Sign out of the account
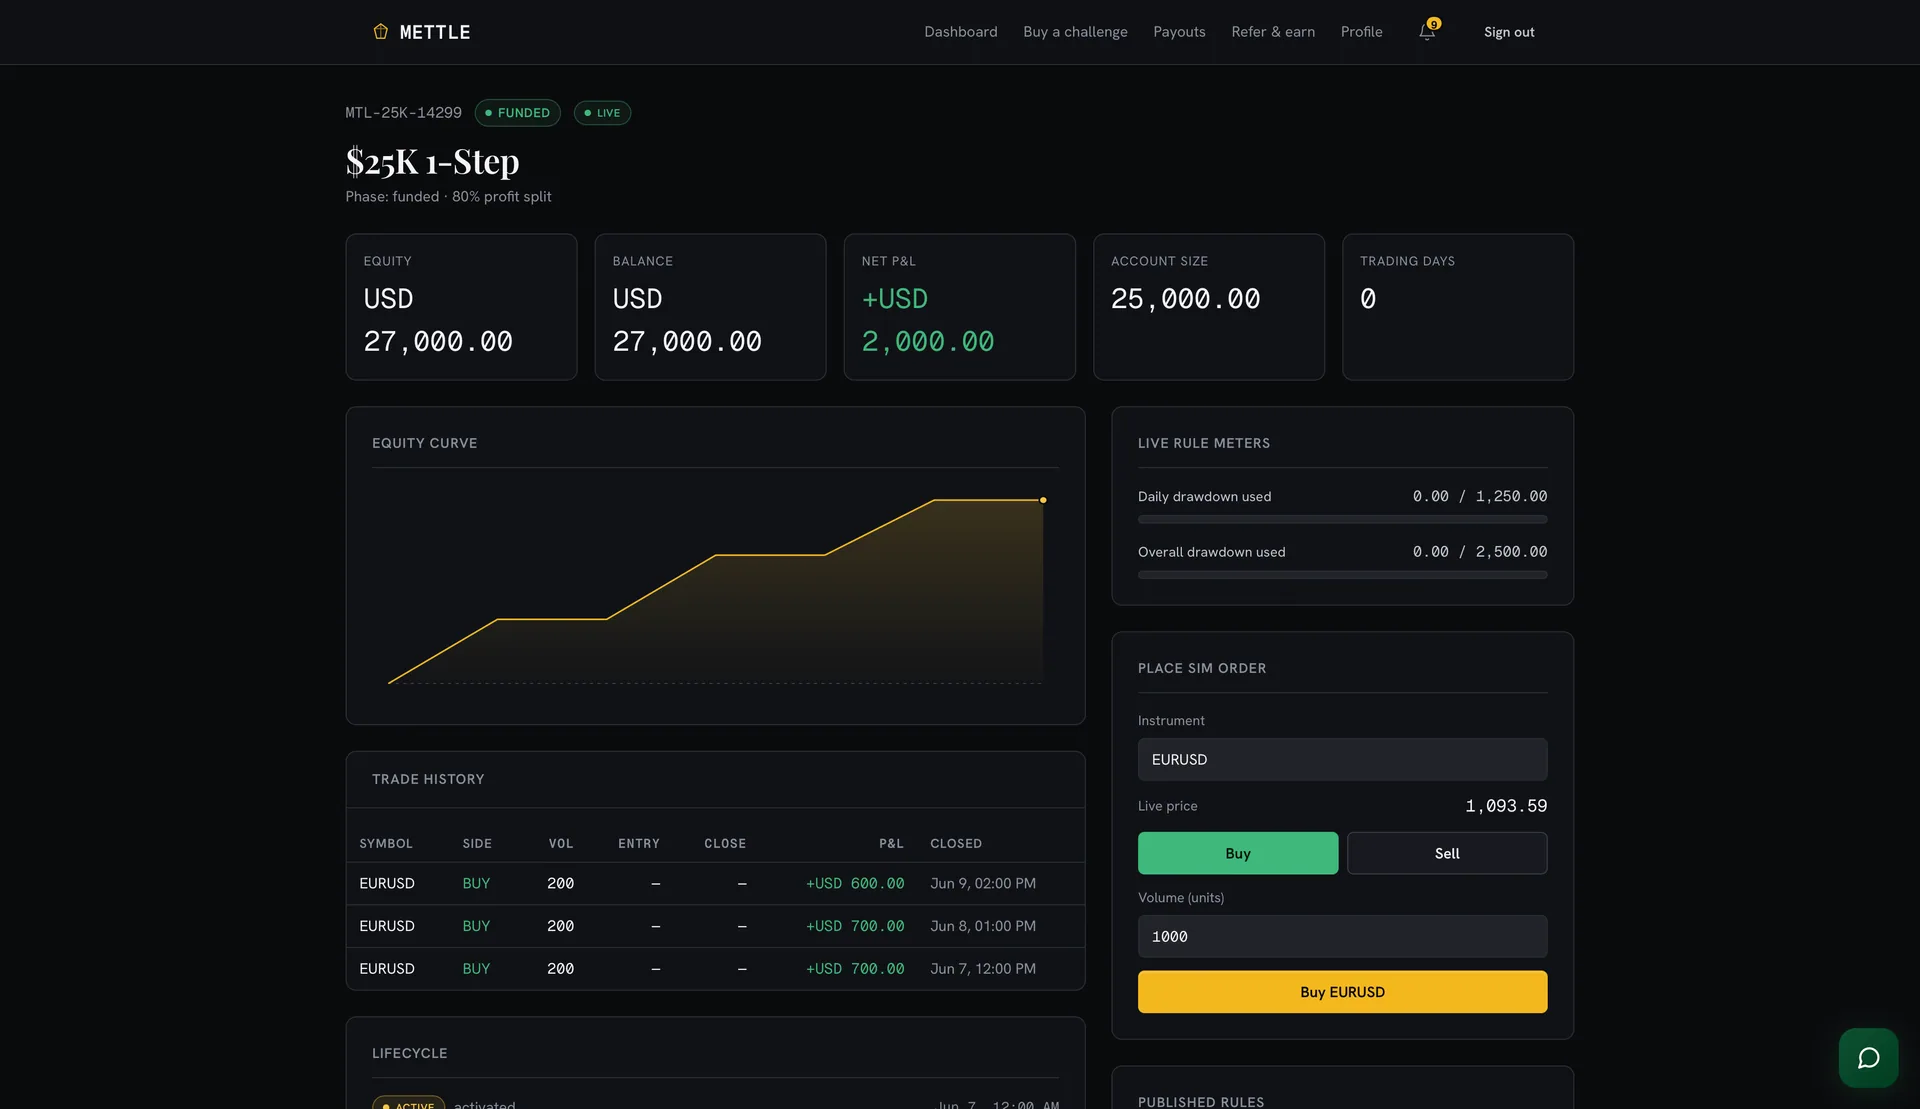Image resolution: width=1920 pixels, height=1109 pixels. [x=1509, y=32]
